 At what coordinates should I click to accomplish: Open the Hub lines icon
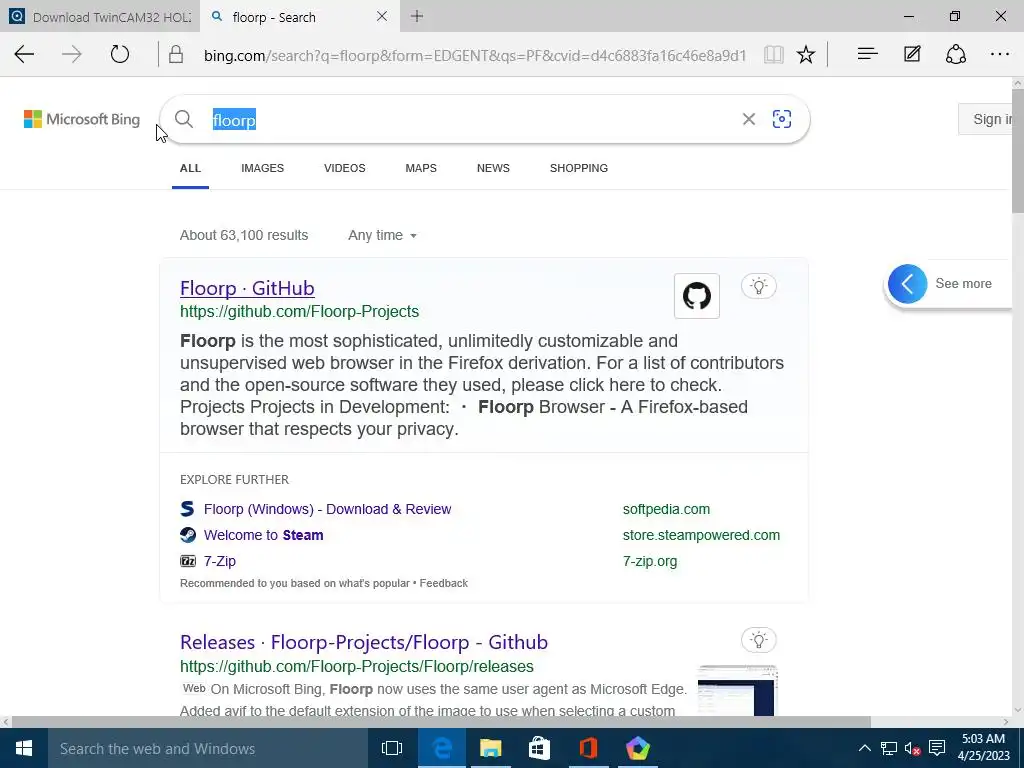(867, 54)
